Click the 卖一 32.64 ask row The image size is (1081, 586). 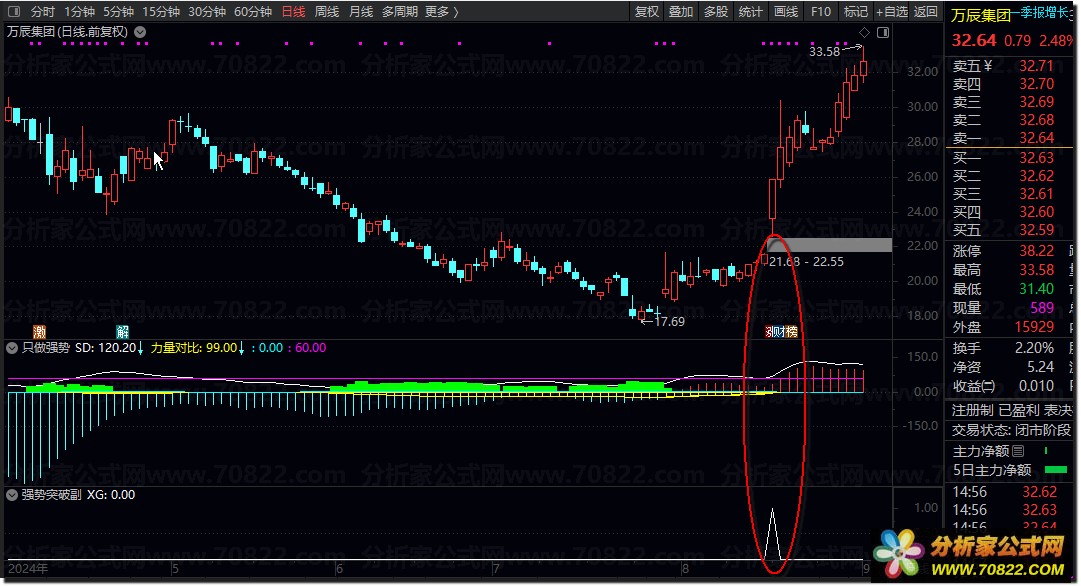pyautogui.click(x=1011, y=138)
